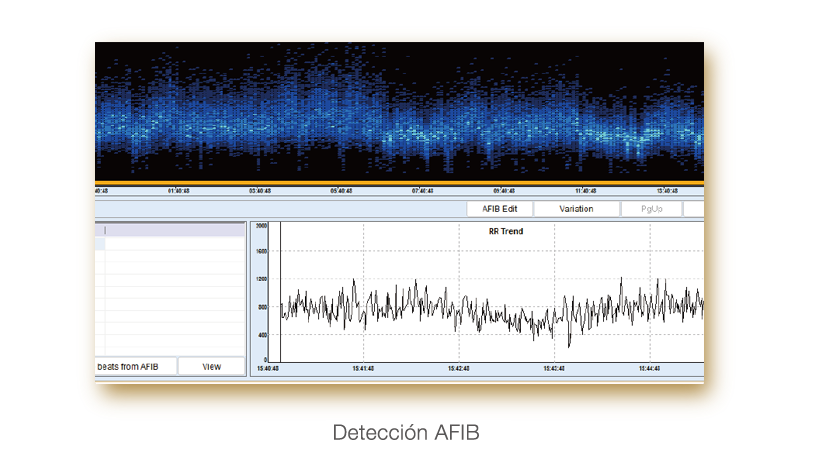Select the 01:40:48 marker on the timeline
Viewport: 813px width, 454px height.
178,191
